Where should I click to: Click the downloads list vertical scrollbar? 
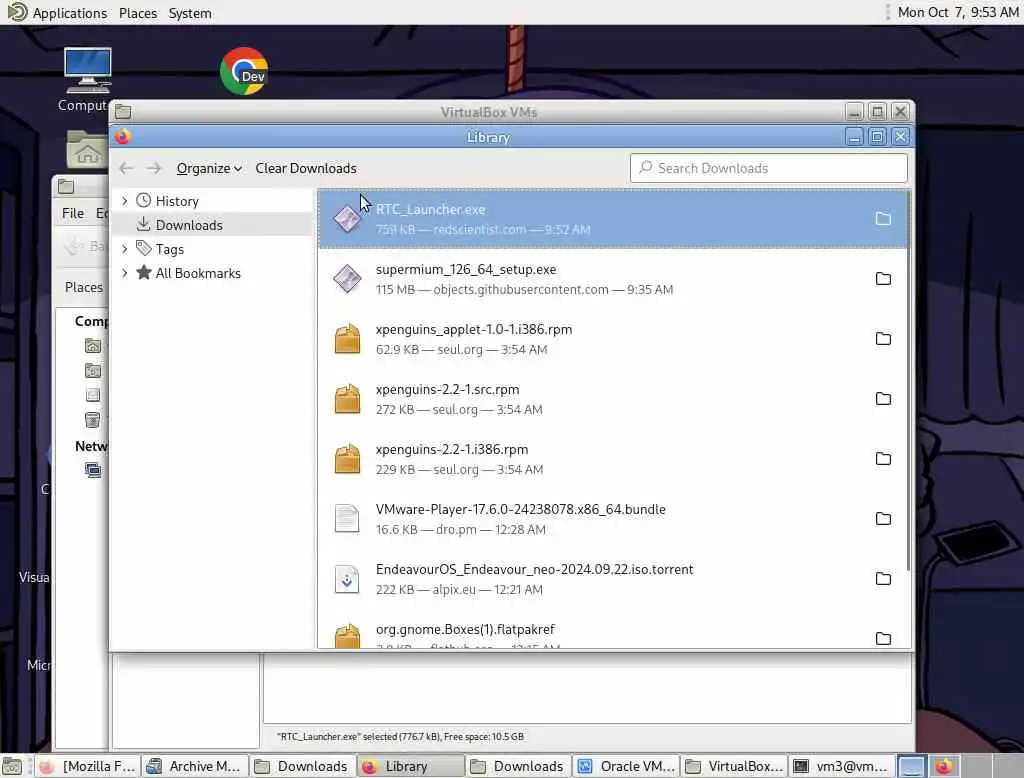point(908,382)
